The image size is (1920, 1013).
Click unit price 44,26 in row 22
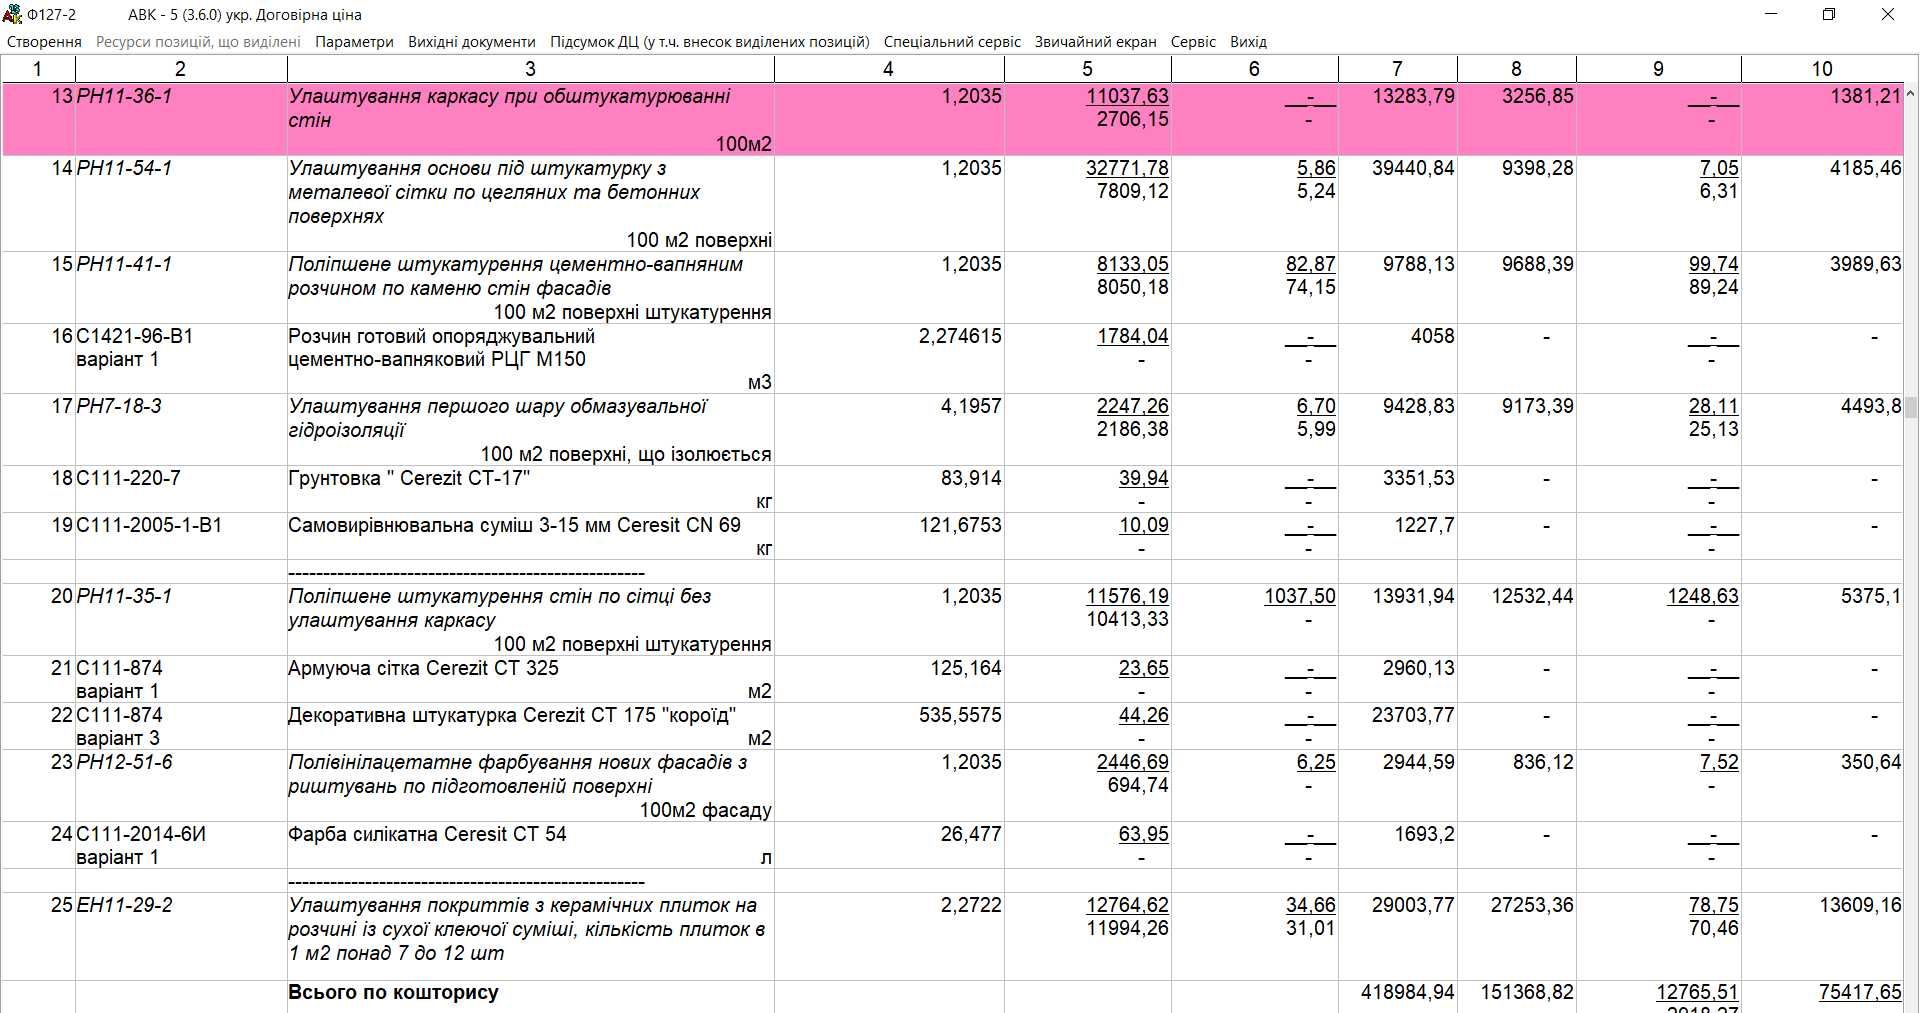coord(1143,715)
